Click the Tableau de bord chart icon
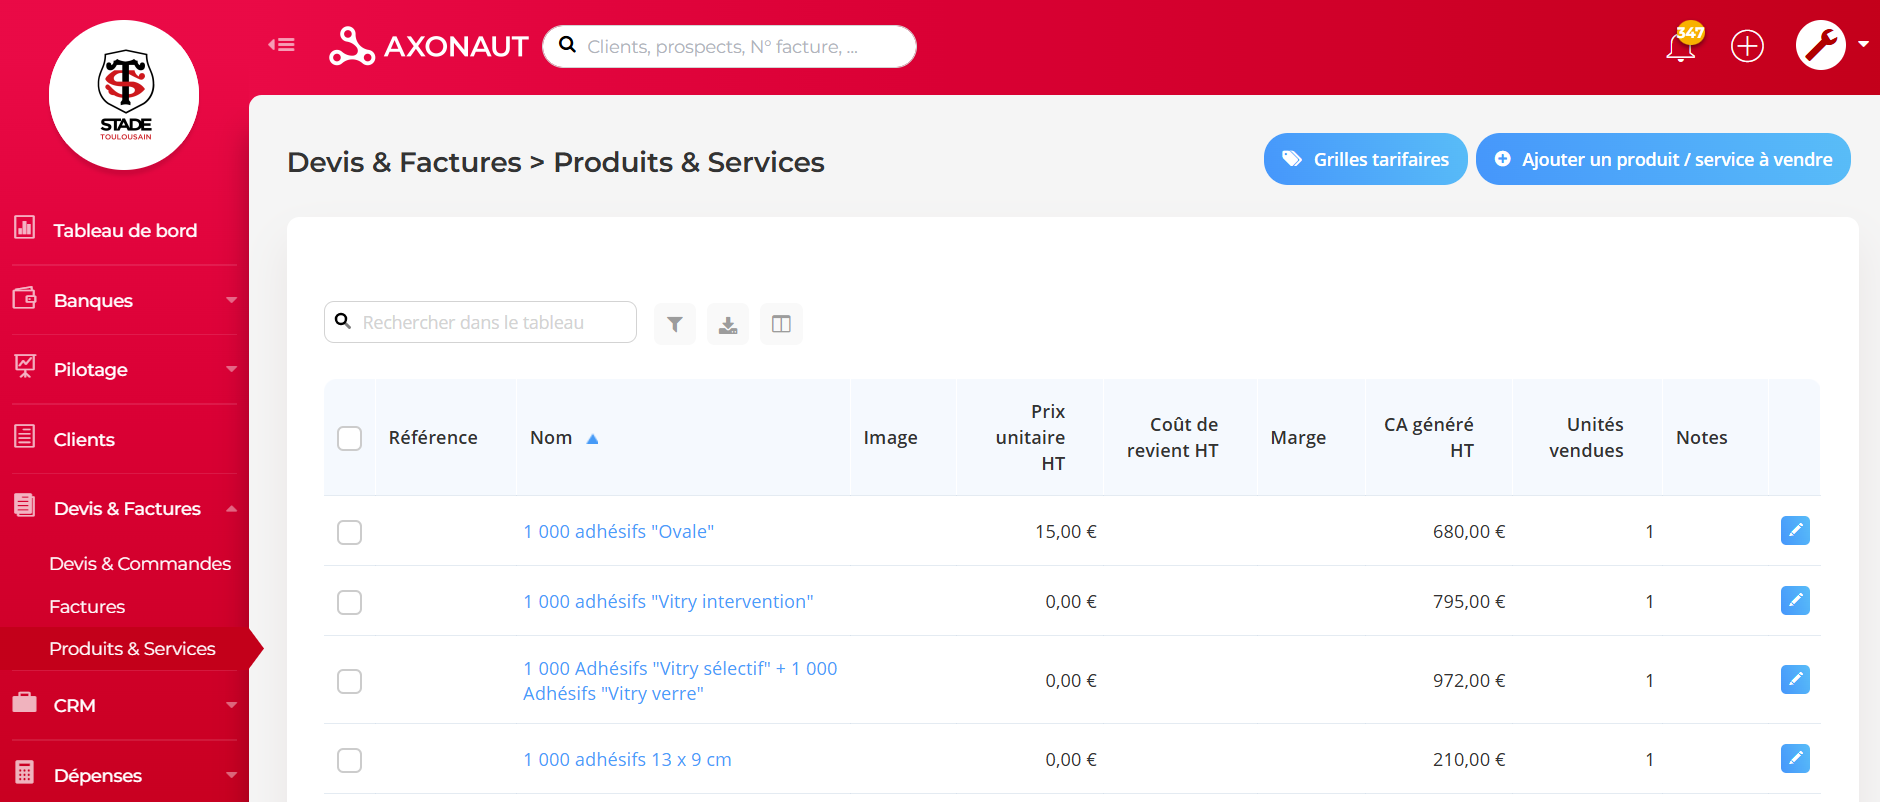 pos(25,228)
